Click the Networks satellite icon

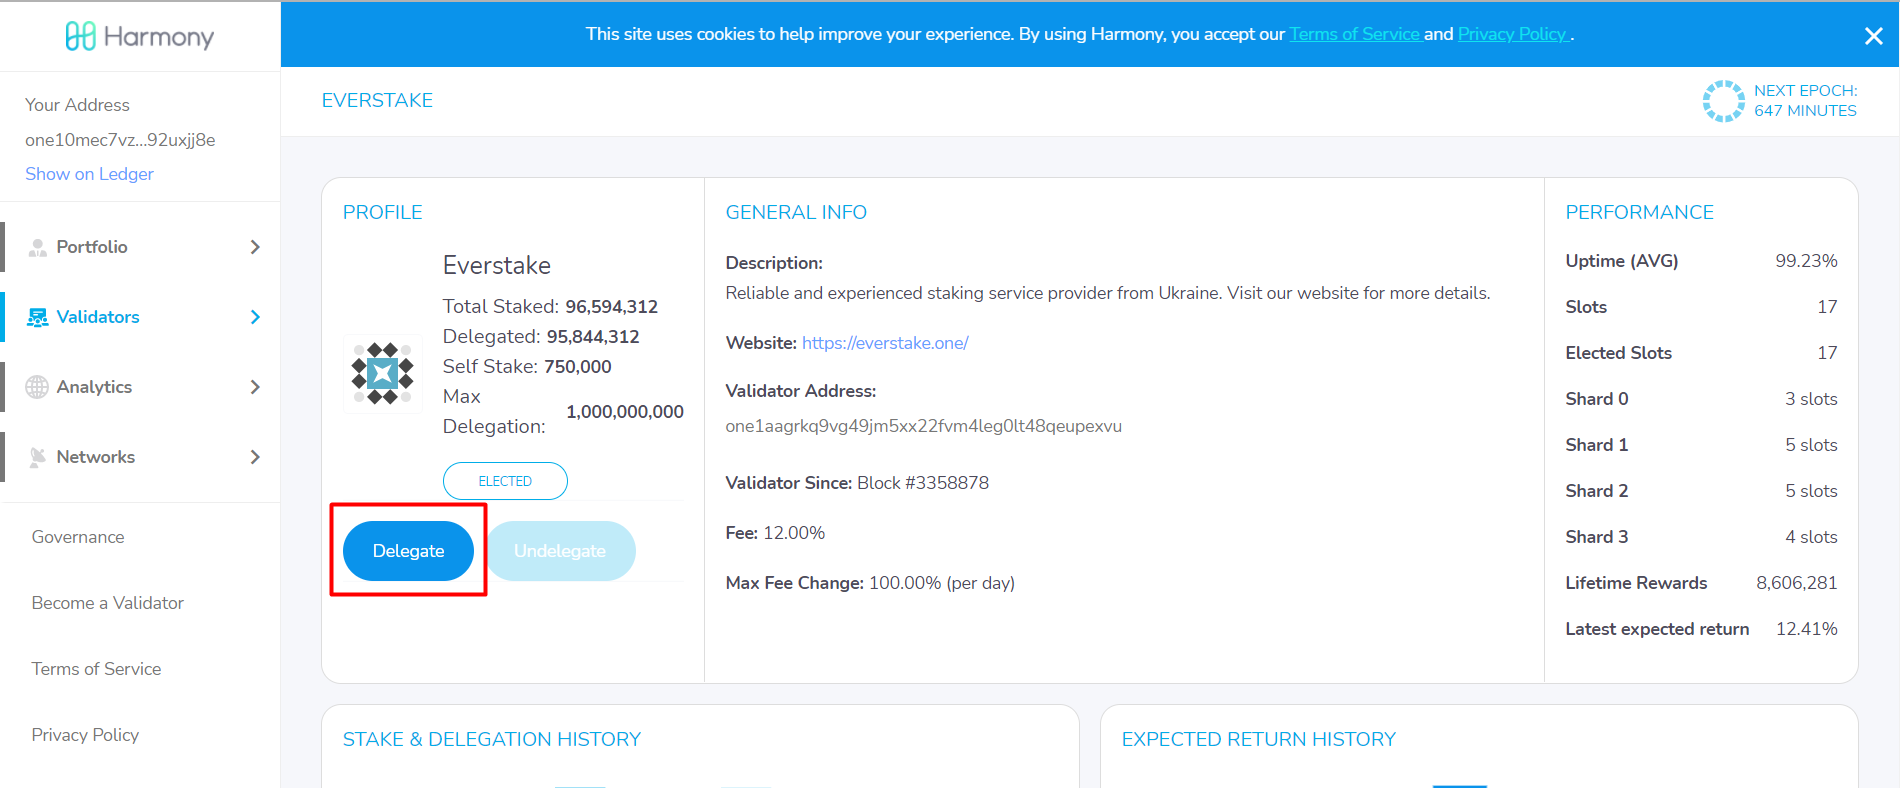point(37,457)
